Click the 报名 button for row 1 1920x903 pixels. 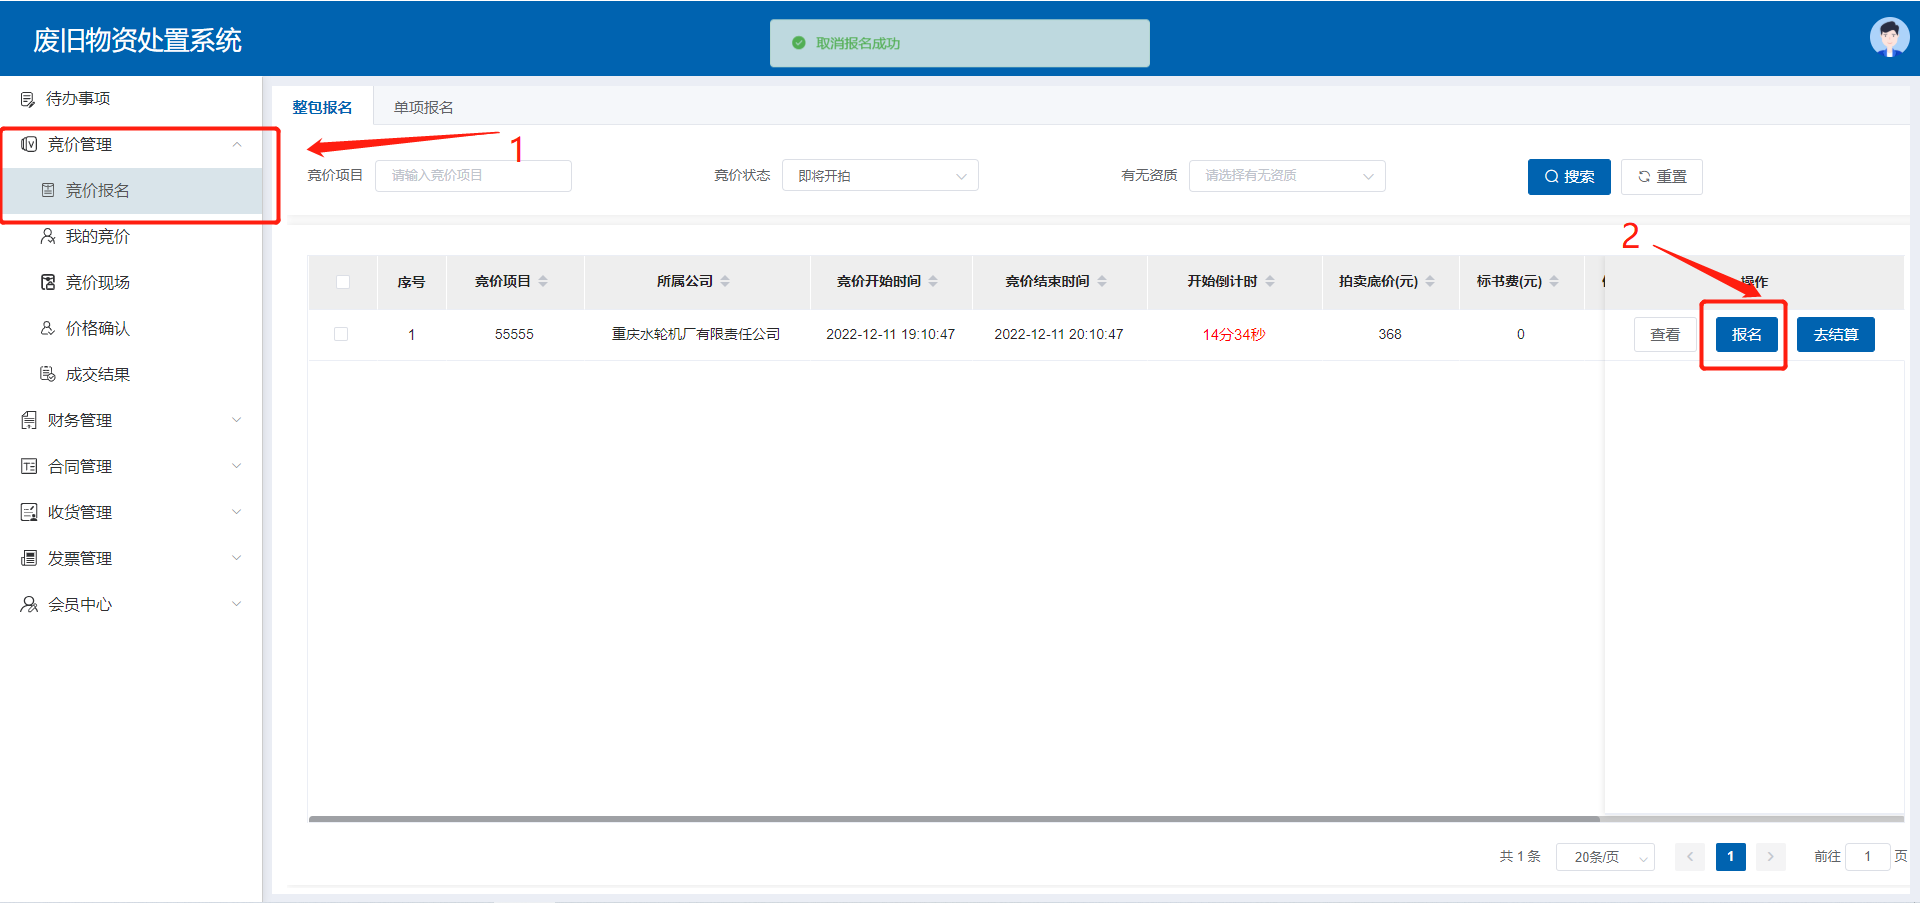[x=1746, y=334]
